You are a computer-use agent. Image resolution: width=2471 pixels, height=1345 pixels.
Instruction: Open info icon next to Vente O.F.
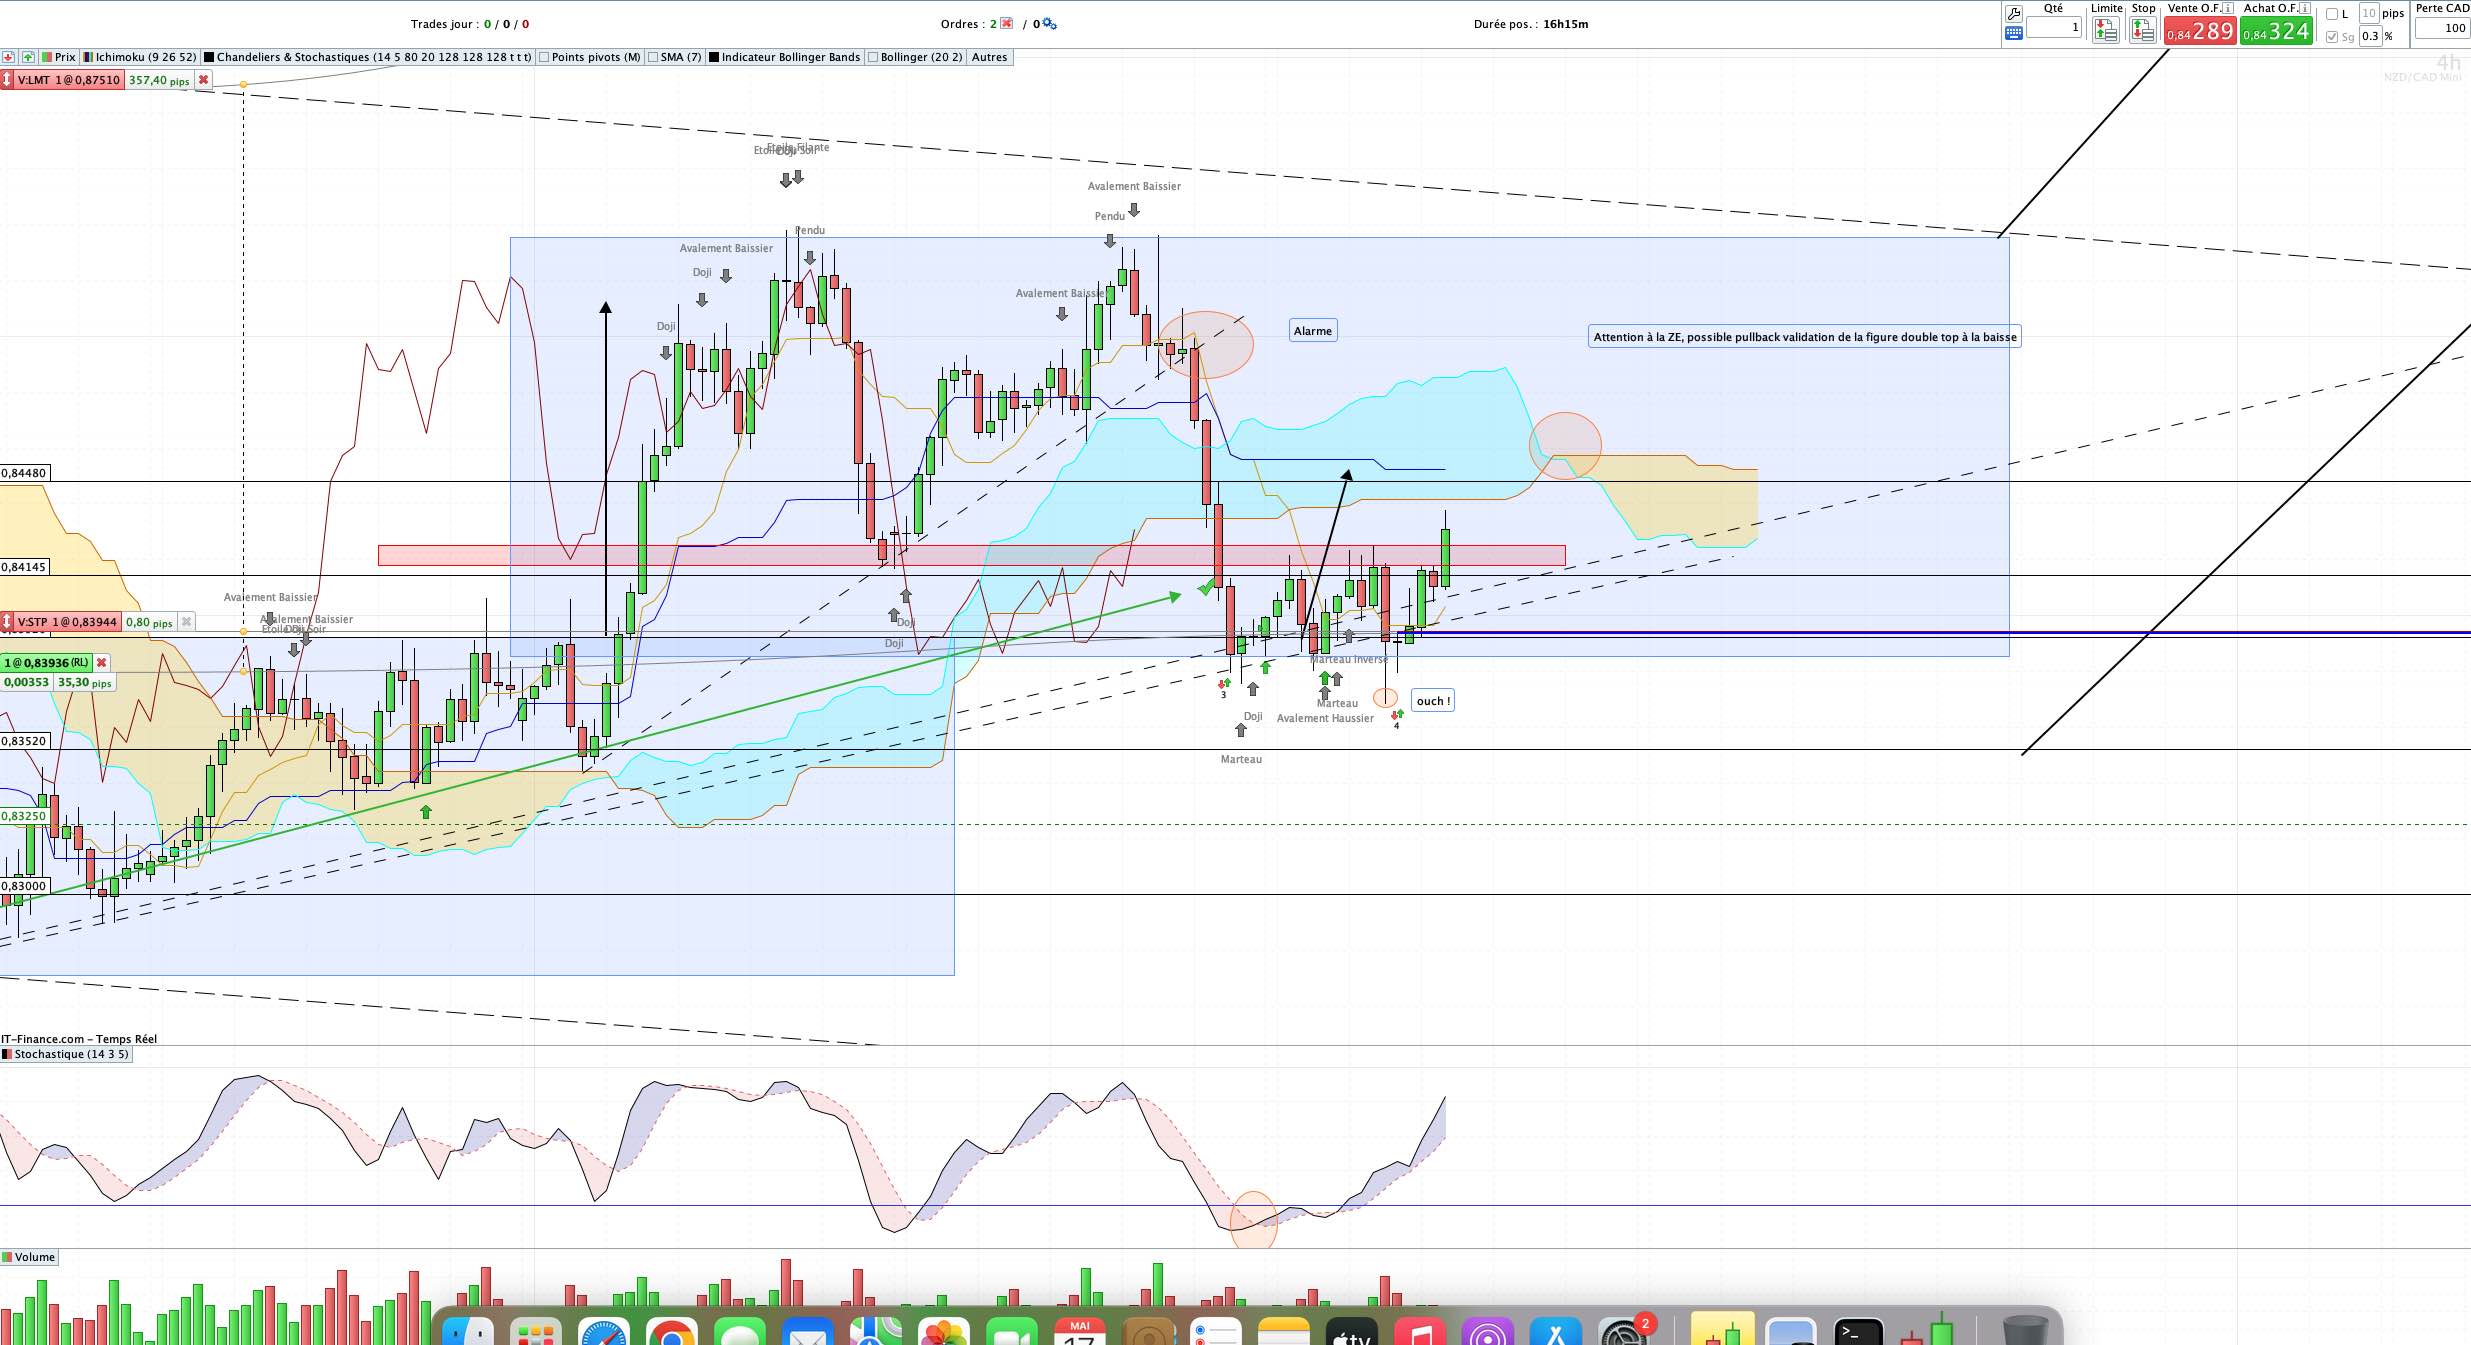click(2227, 8)
